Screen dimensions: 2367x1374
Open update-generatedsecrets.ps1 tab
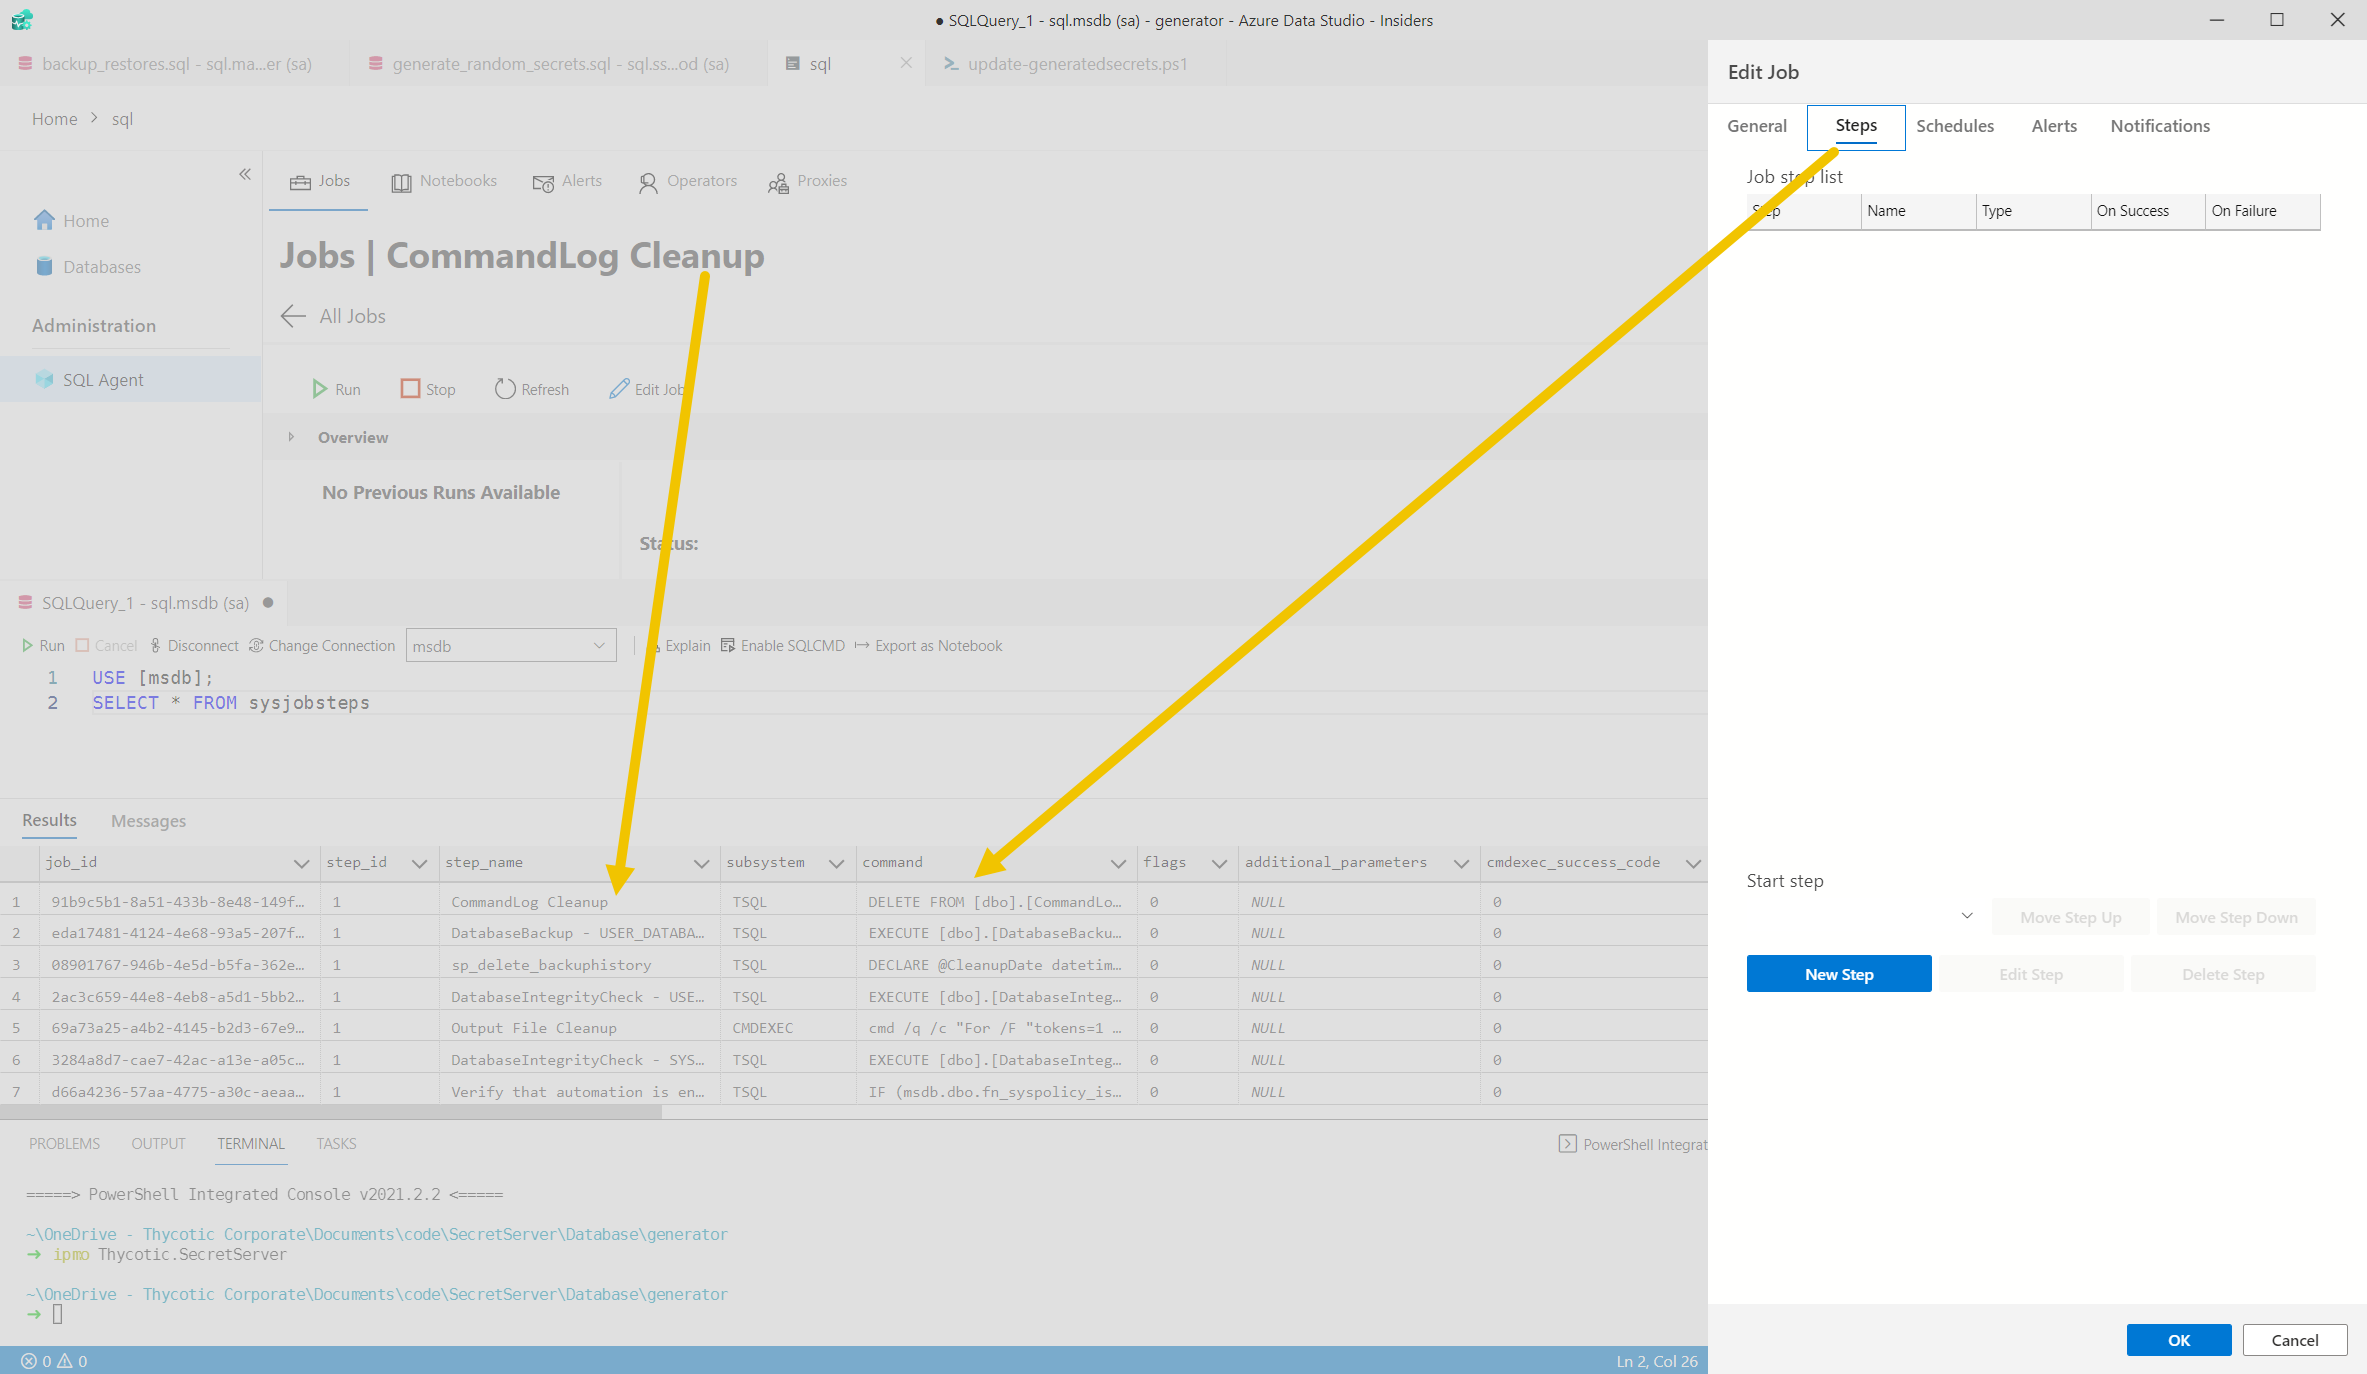coord(1076,63)
